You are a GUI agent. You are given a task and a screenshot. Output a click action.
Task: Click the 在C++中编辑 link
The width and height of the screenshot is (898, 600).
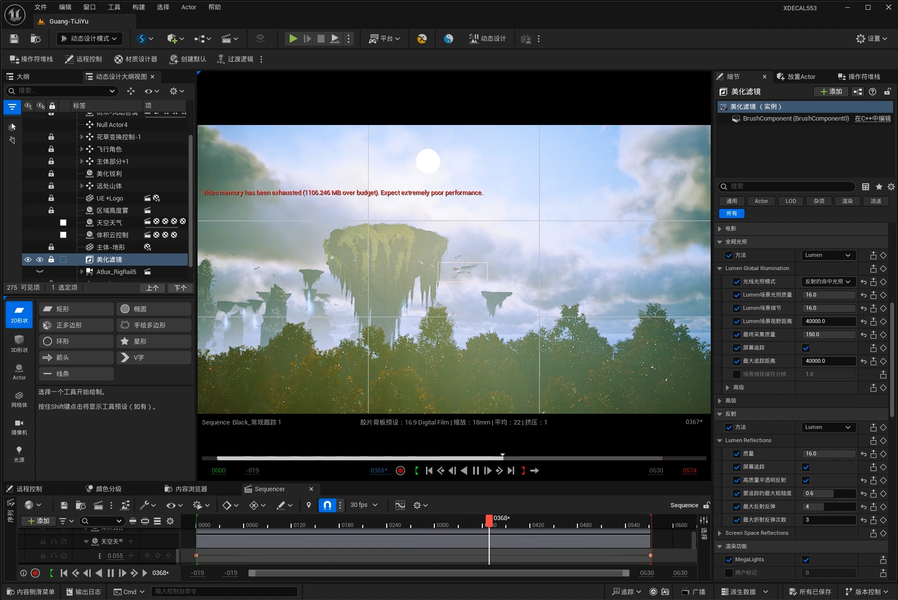(x=872, y=119)
